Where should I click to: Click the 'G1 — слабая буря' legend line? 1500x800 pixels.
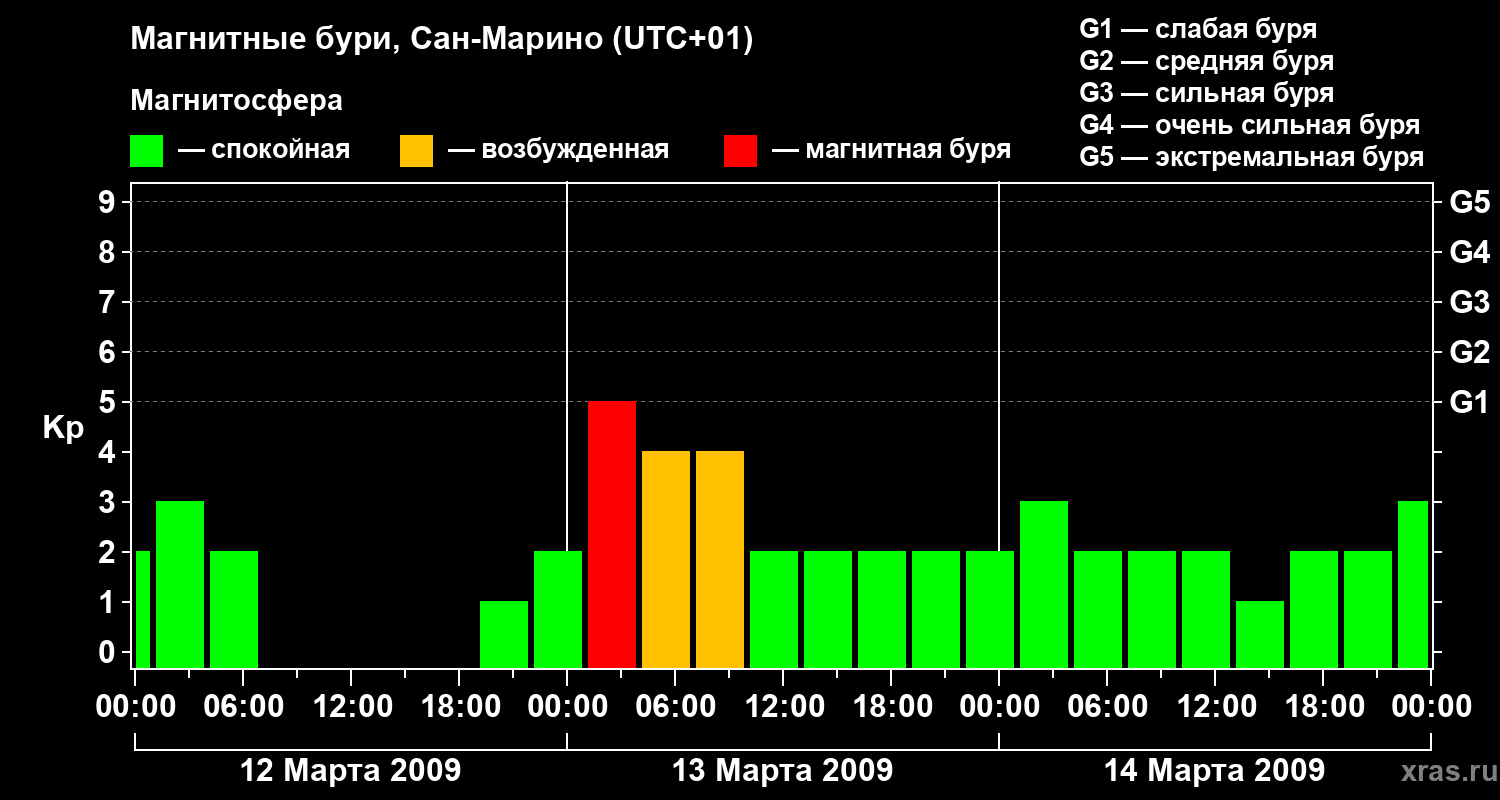[1198, 29]
